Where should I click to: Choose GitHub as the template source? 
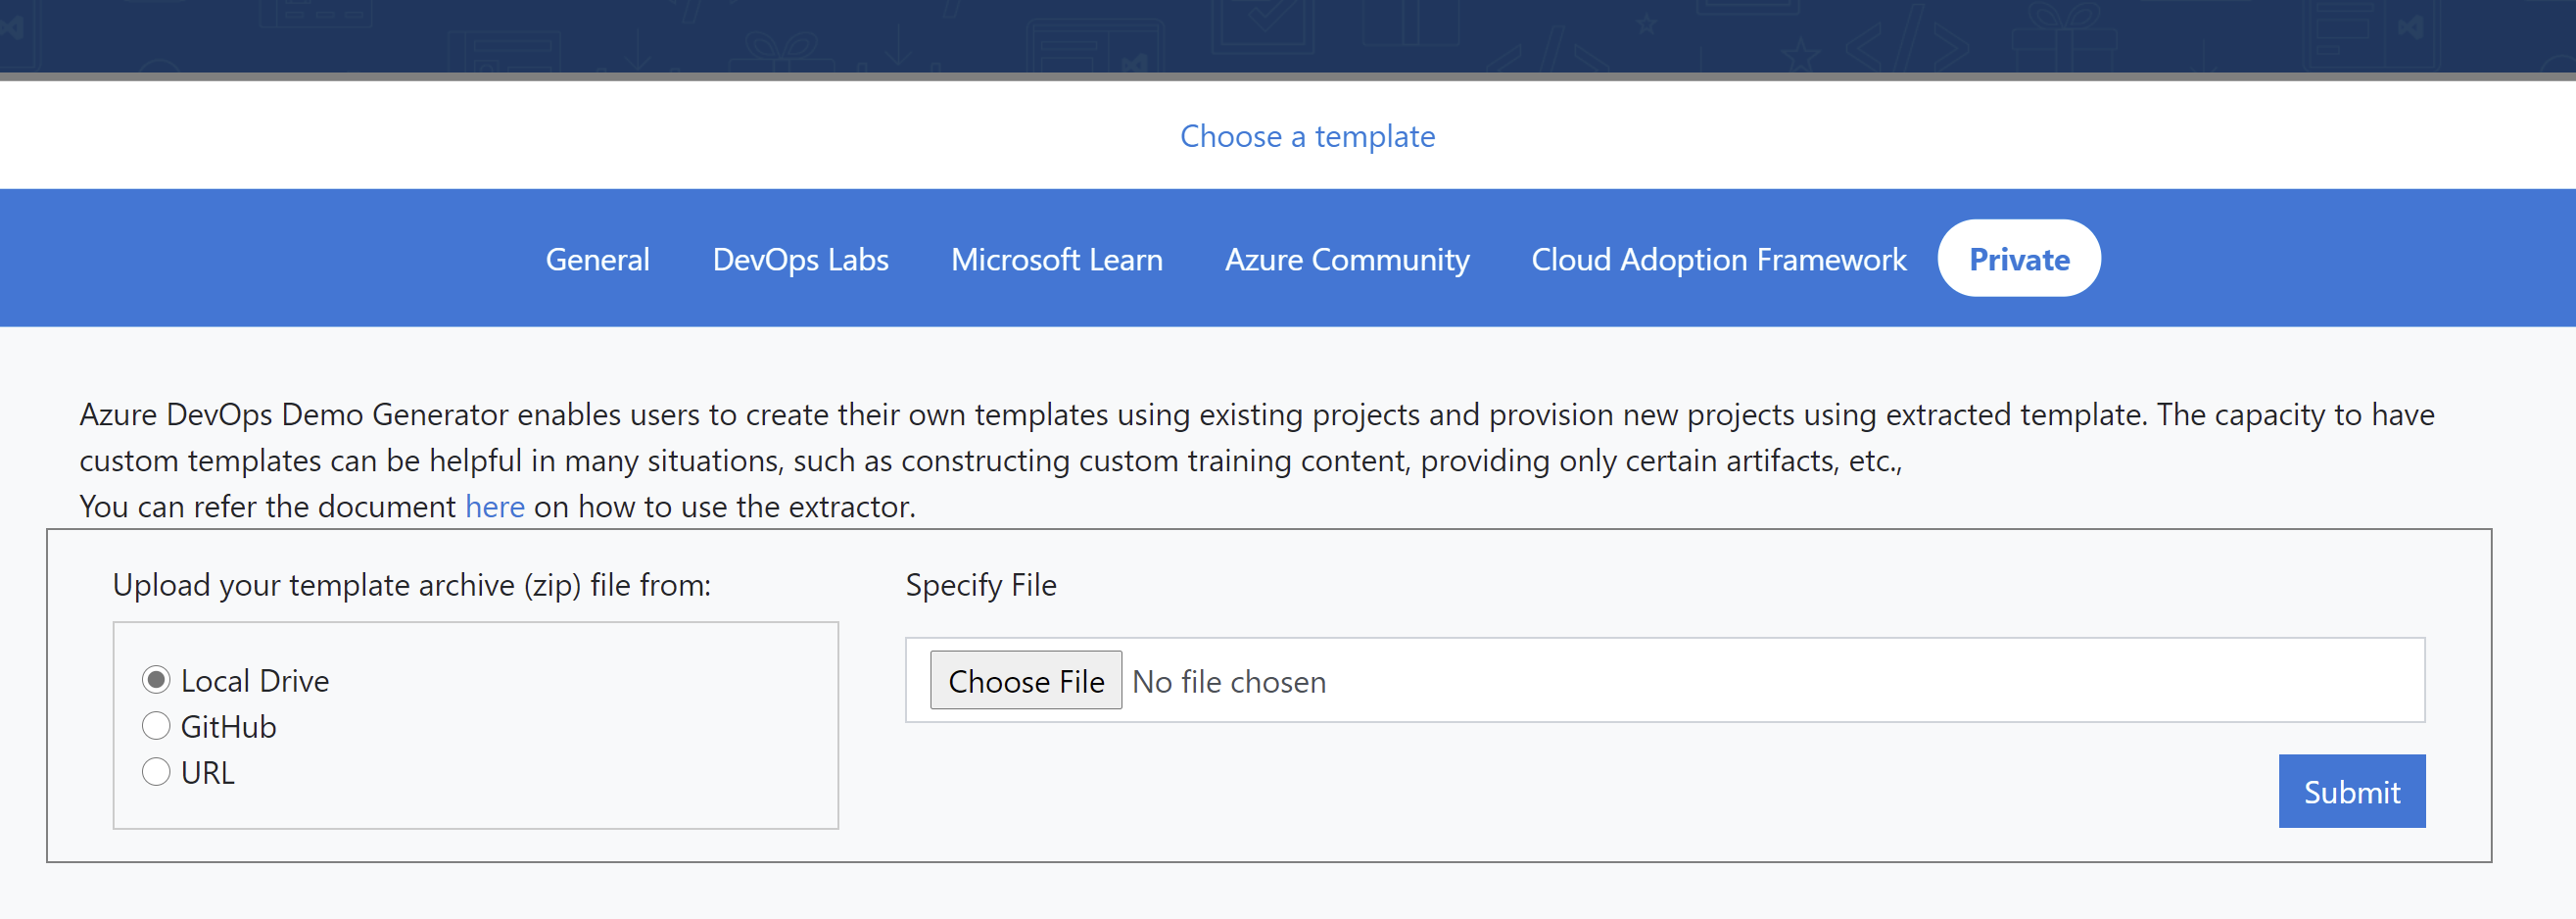(156, 726)
